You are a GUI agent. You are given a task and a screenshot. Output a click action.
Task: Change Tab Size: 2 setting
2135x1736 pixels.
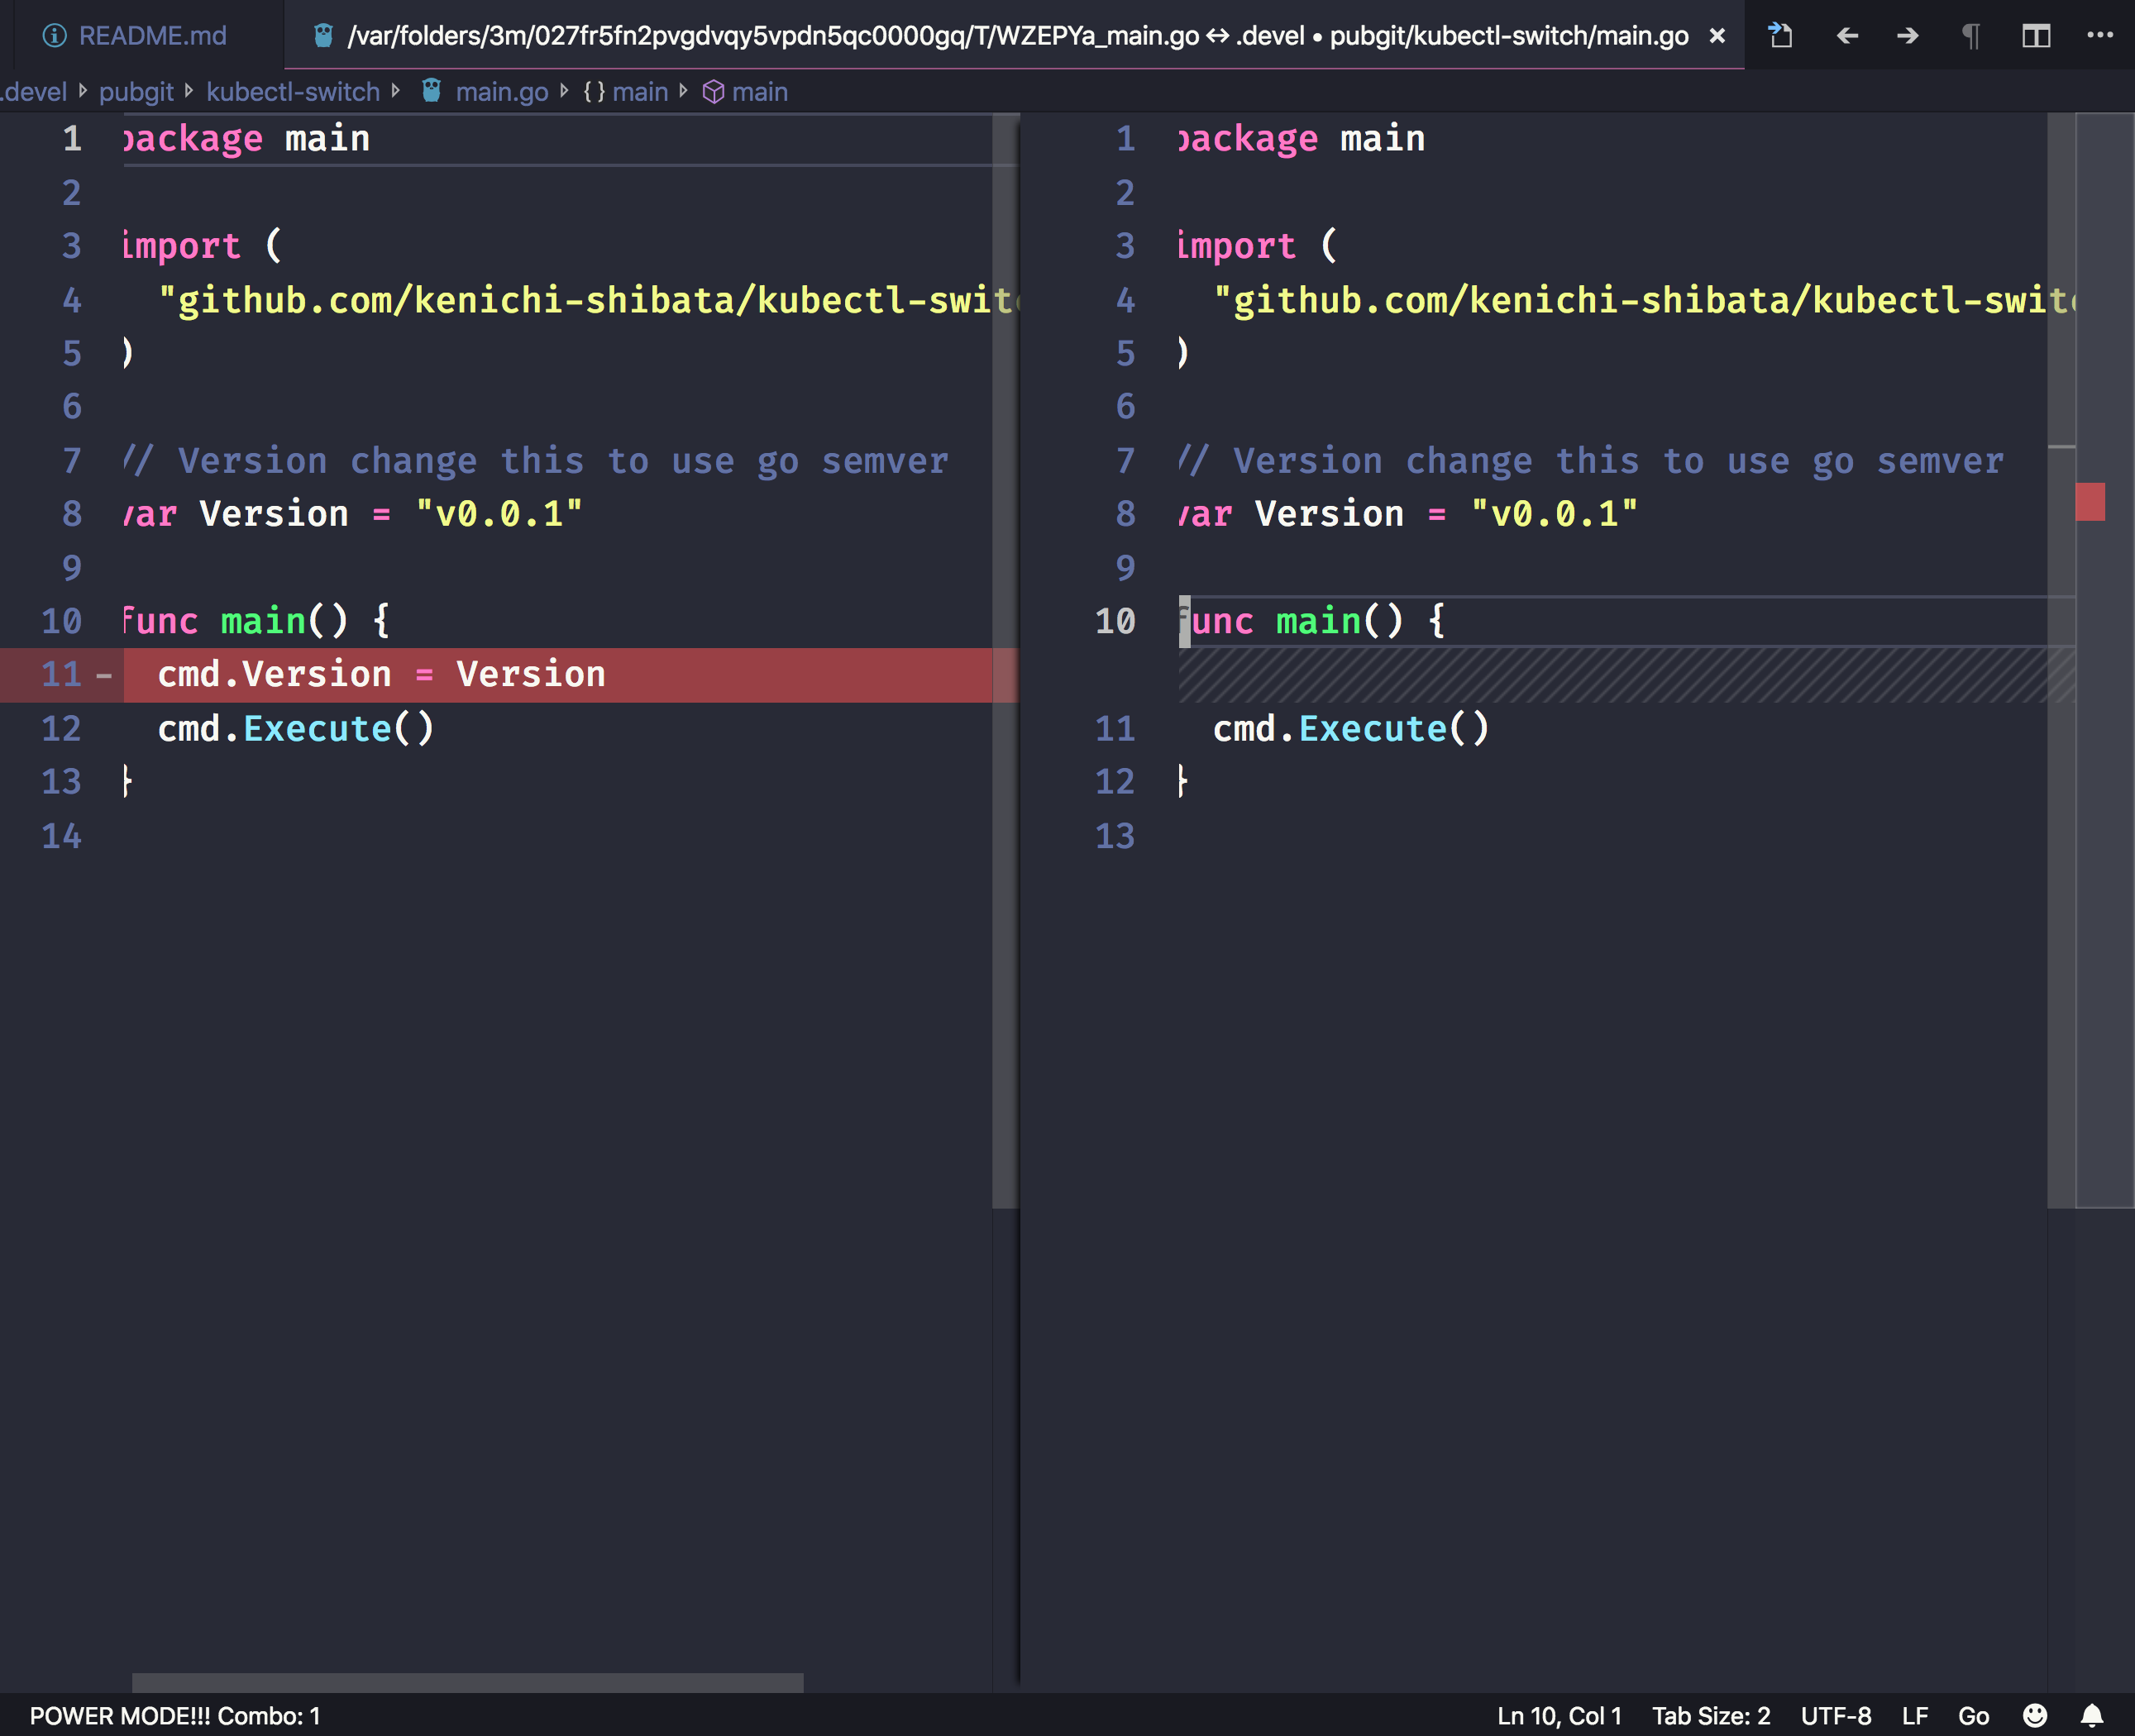(1711, 1716)
